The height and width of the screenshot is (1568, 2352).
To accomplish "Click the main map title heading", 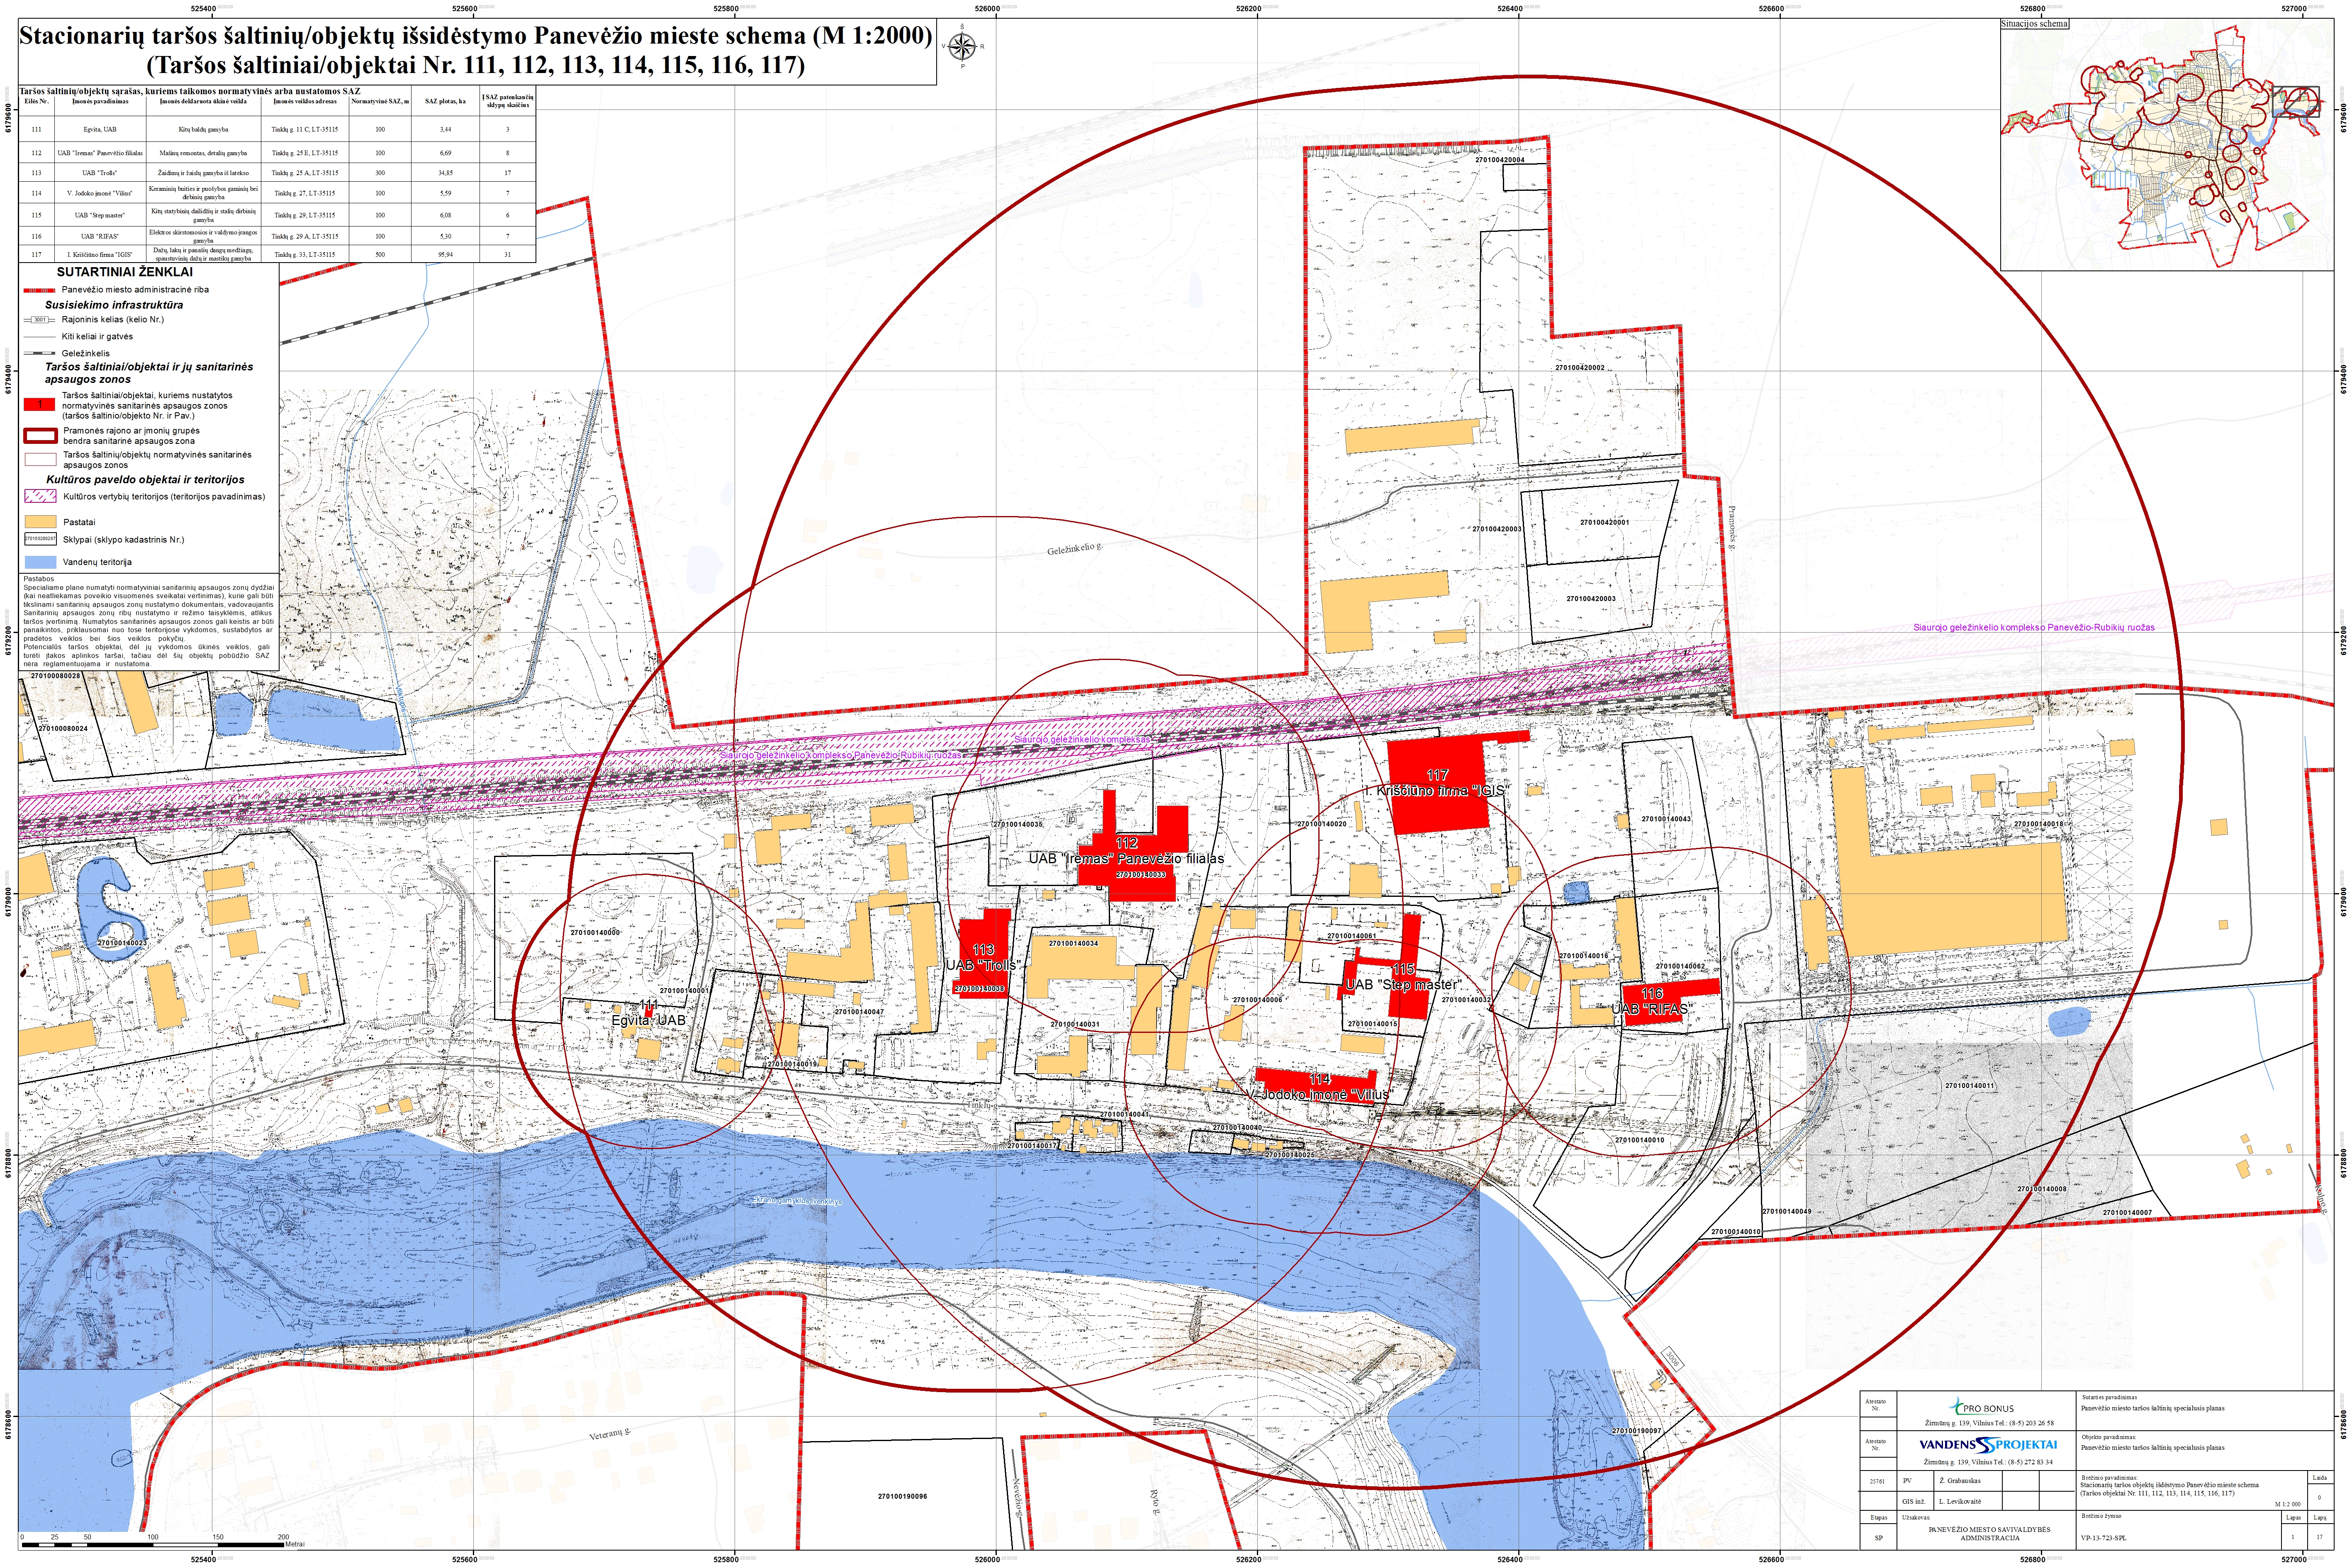I will (x=476, y=50).
